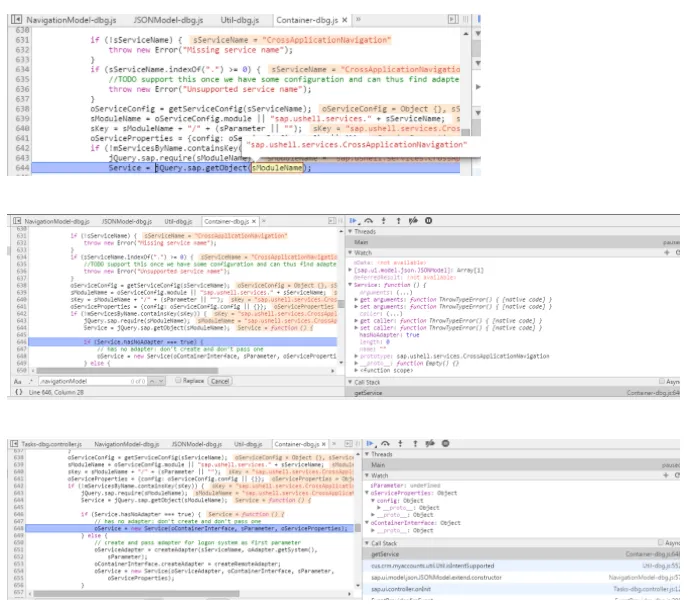Viewport: 691px width, 613px height.
Task: Click show debugger icon in top DevTools panel
Action: pyautogui.click(x=453, y=19)
